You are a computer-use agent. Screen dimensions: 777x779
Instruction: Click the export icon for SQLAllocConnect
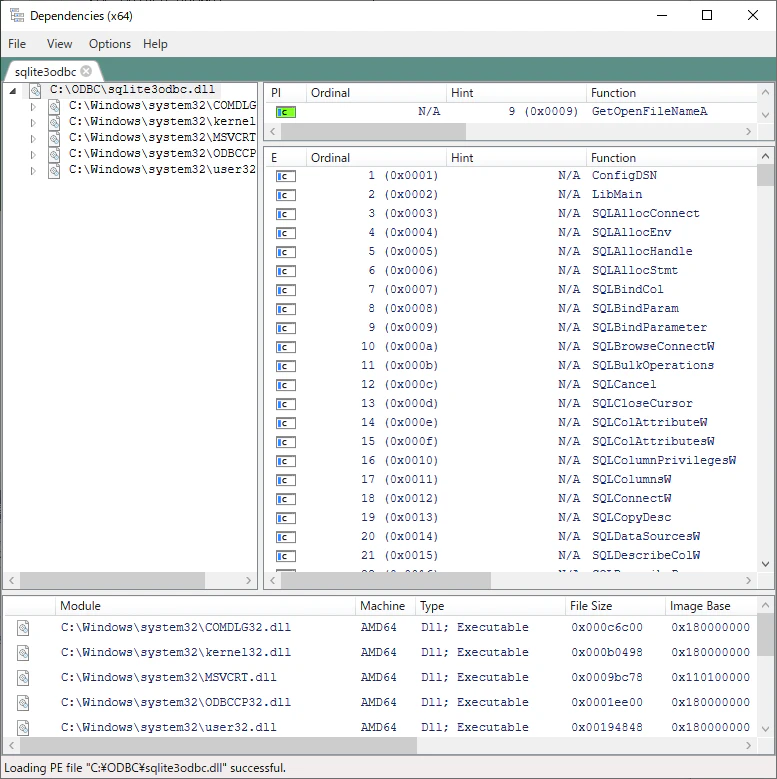coord(286,214)
